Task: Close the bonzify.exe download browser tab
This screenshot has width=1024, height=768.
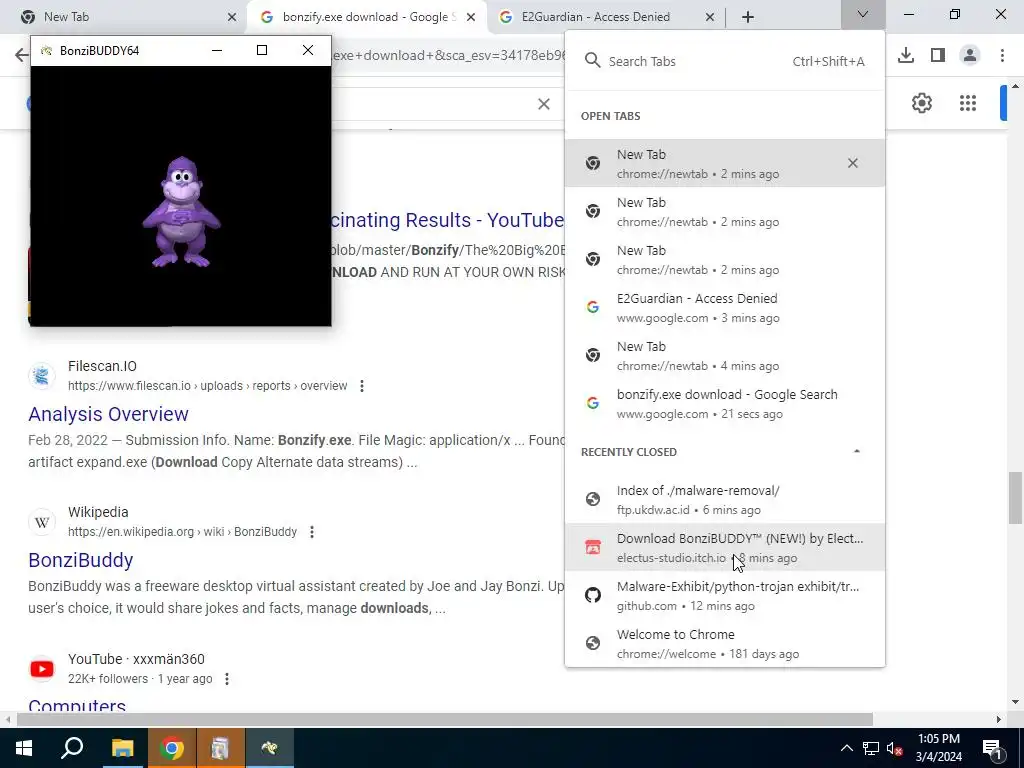Action: tap(471, 17)
